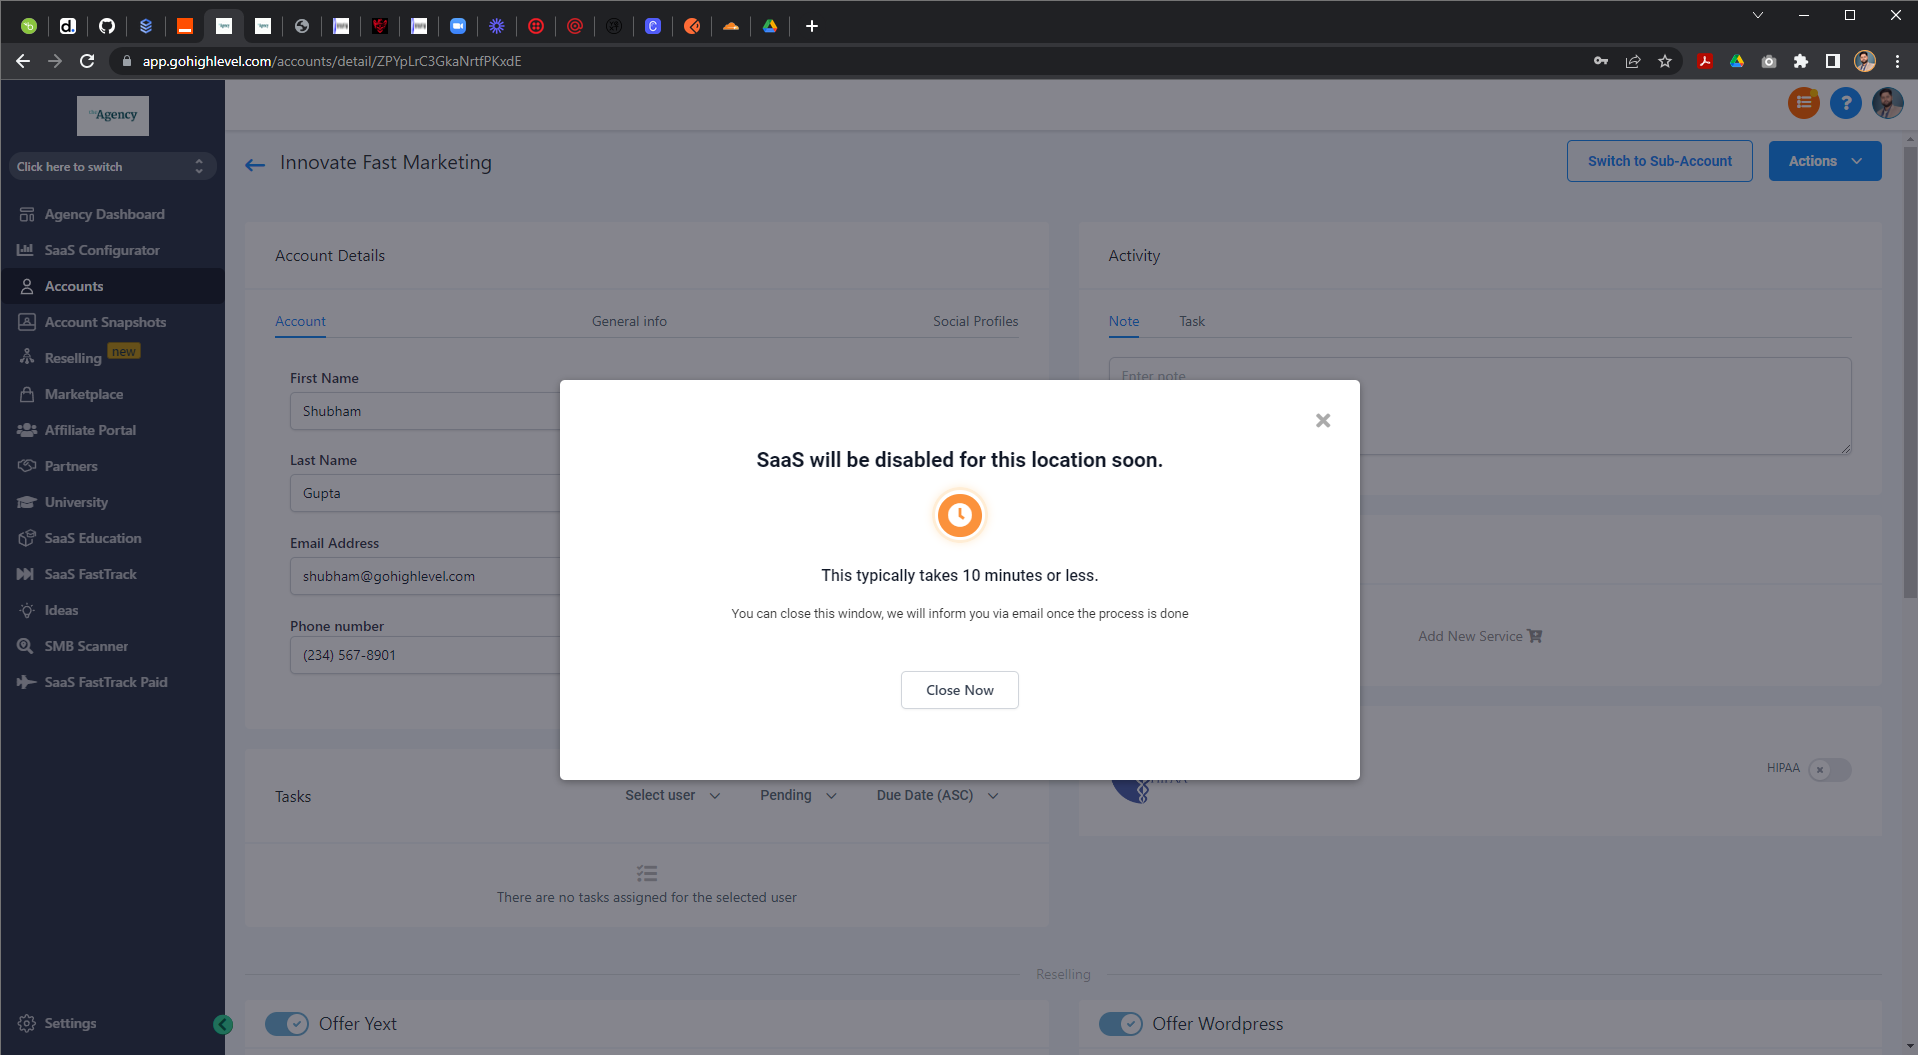Open Chrome three-dot menu
Viewport: 1918px width, 1055px height.
tap(1896, 61)
